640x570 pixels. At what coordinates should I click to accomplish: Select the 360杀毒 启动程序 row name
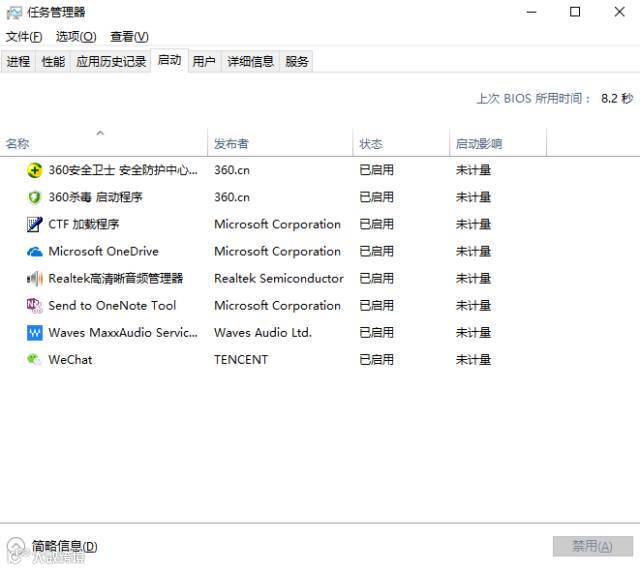pyautogui.click(x=96, y=198)
